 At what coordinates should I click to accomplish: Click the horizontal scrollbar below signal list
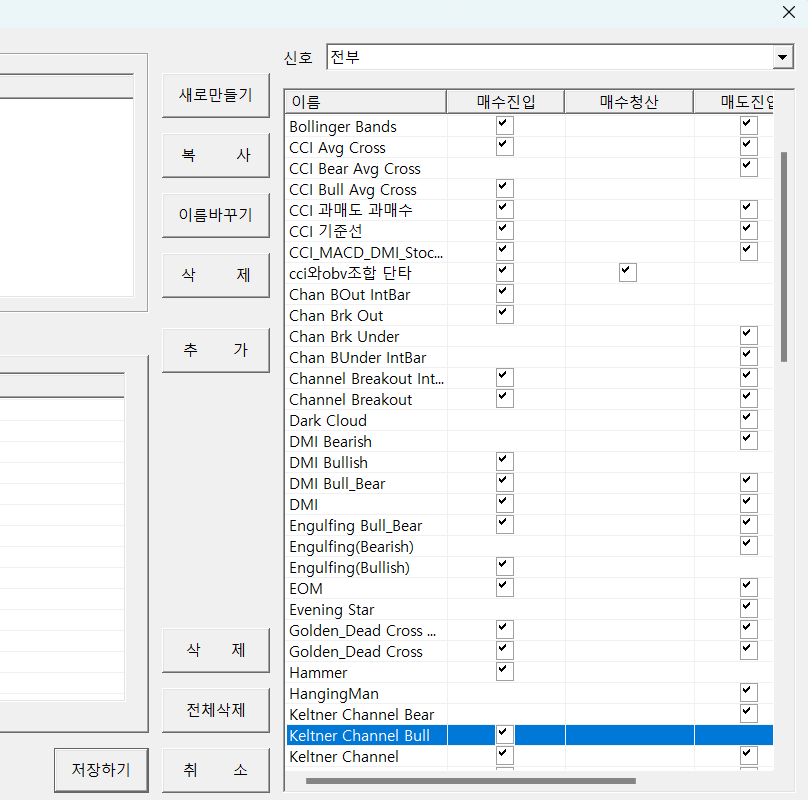click(470, 780)
